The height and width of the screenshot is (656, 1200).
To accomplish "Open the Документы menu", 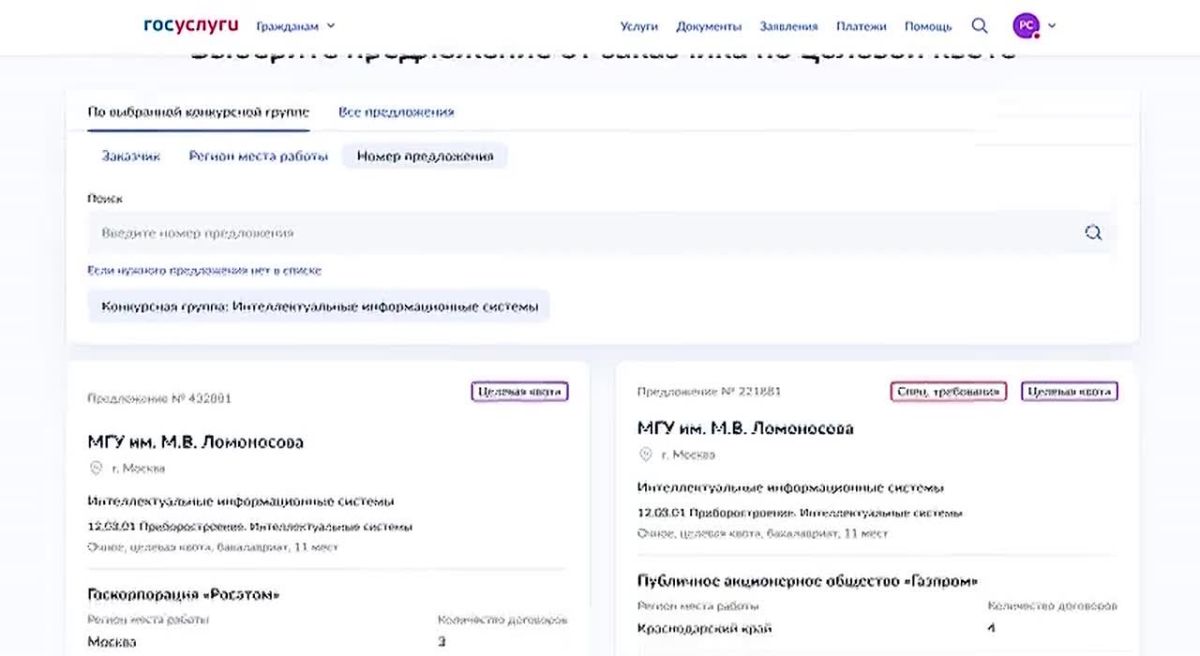I will tap(709, 27).
